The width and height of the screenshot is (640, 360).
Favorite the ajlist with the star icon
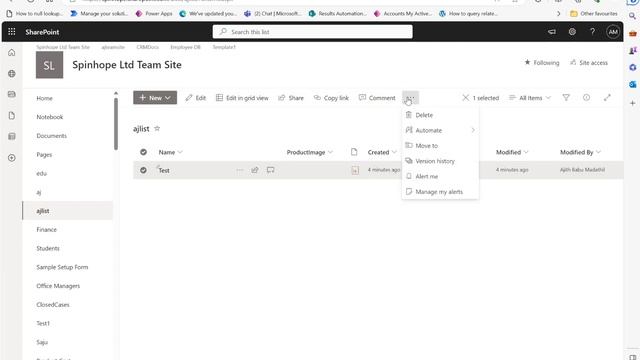[157, 129]
